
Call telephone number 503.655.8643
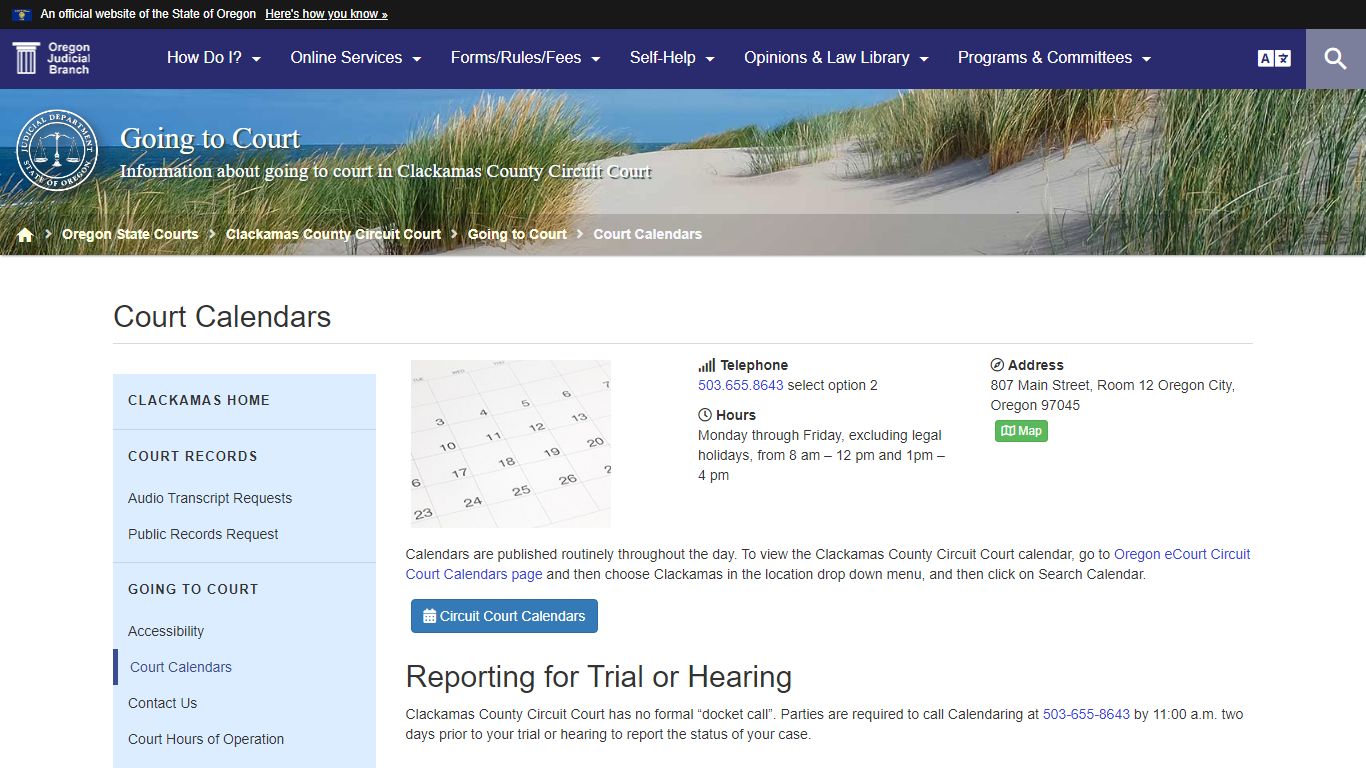pos(741,385)
